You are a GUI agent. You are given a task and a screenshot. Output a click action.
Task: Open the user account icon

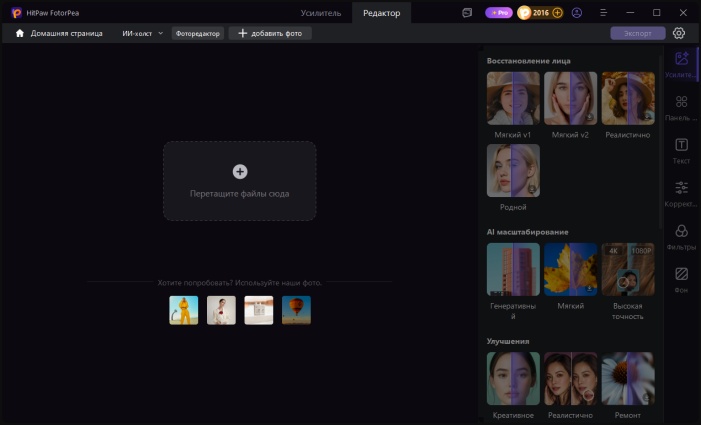(577, 13)
